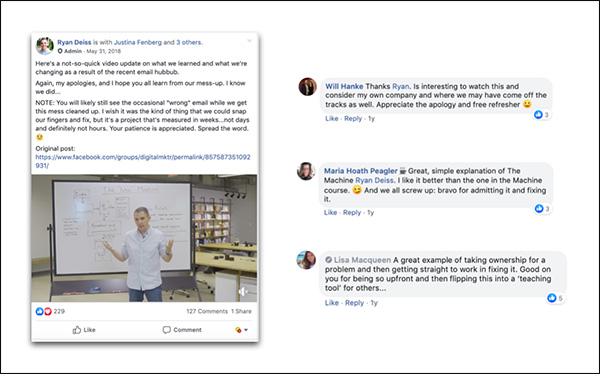
Task: View the 3 likes on Maria's comment
Action: coord(543,209)
